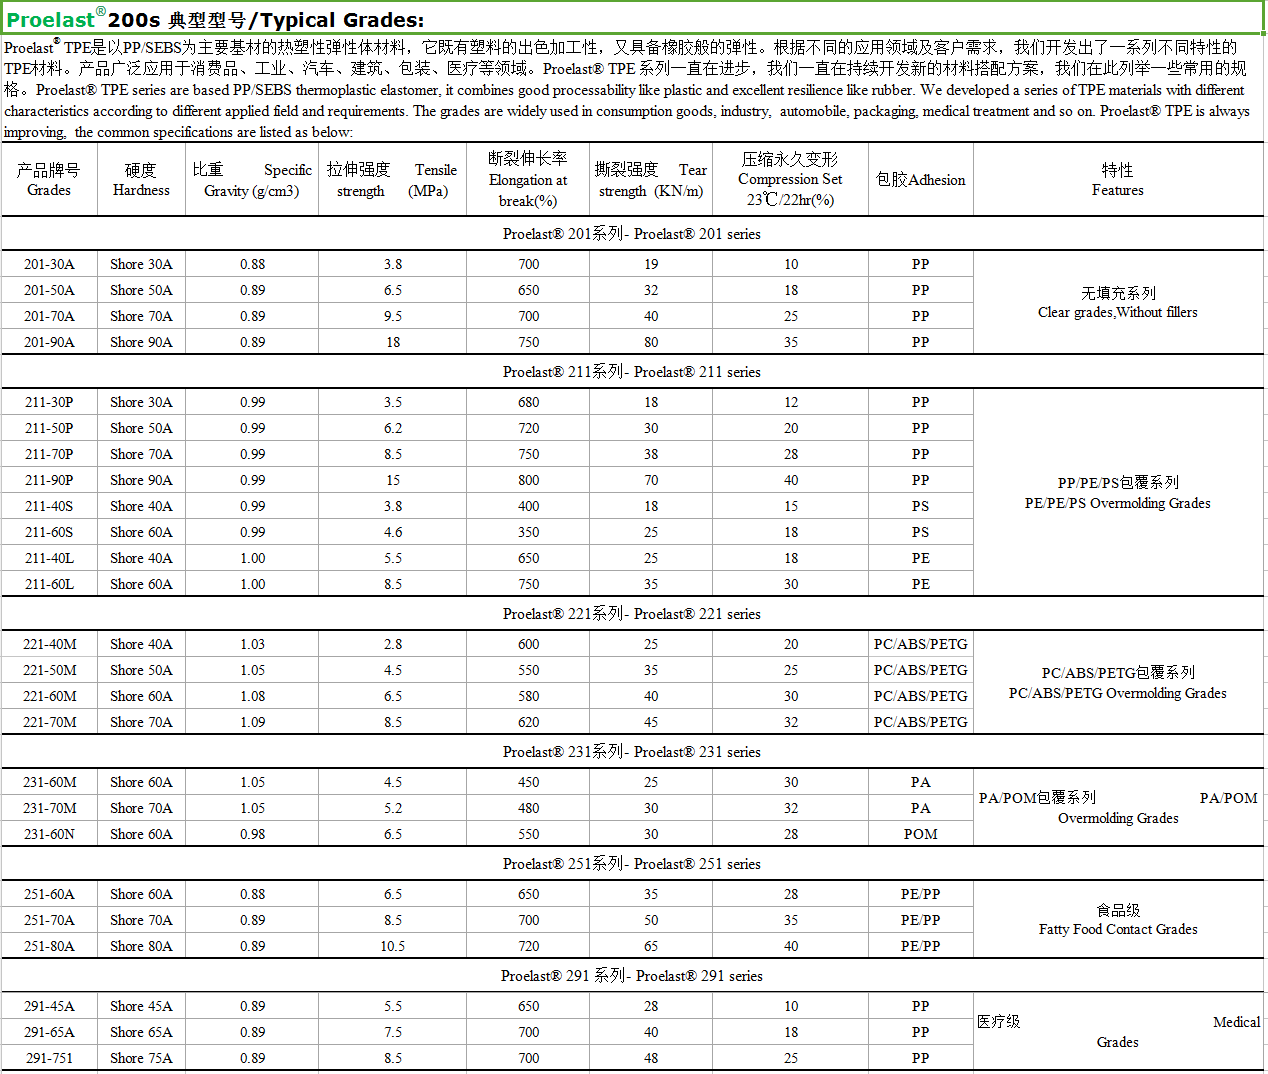
Task: Select grade cell '211-40S'
Action: coord(49,506)
